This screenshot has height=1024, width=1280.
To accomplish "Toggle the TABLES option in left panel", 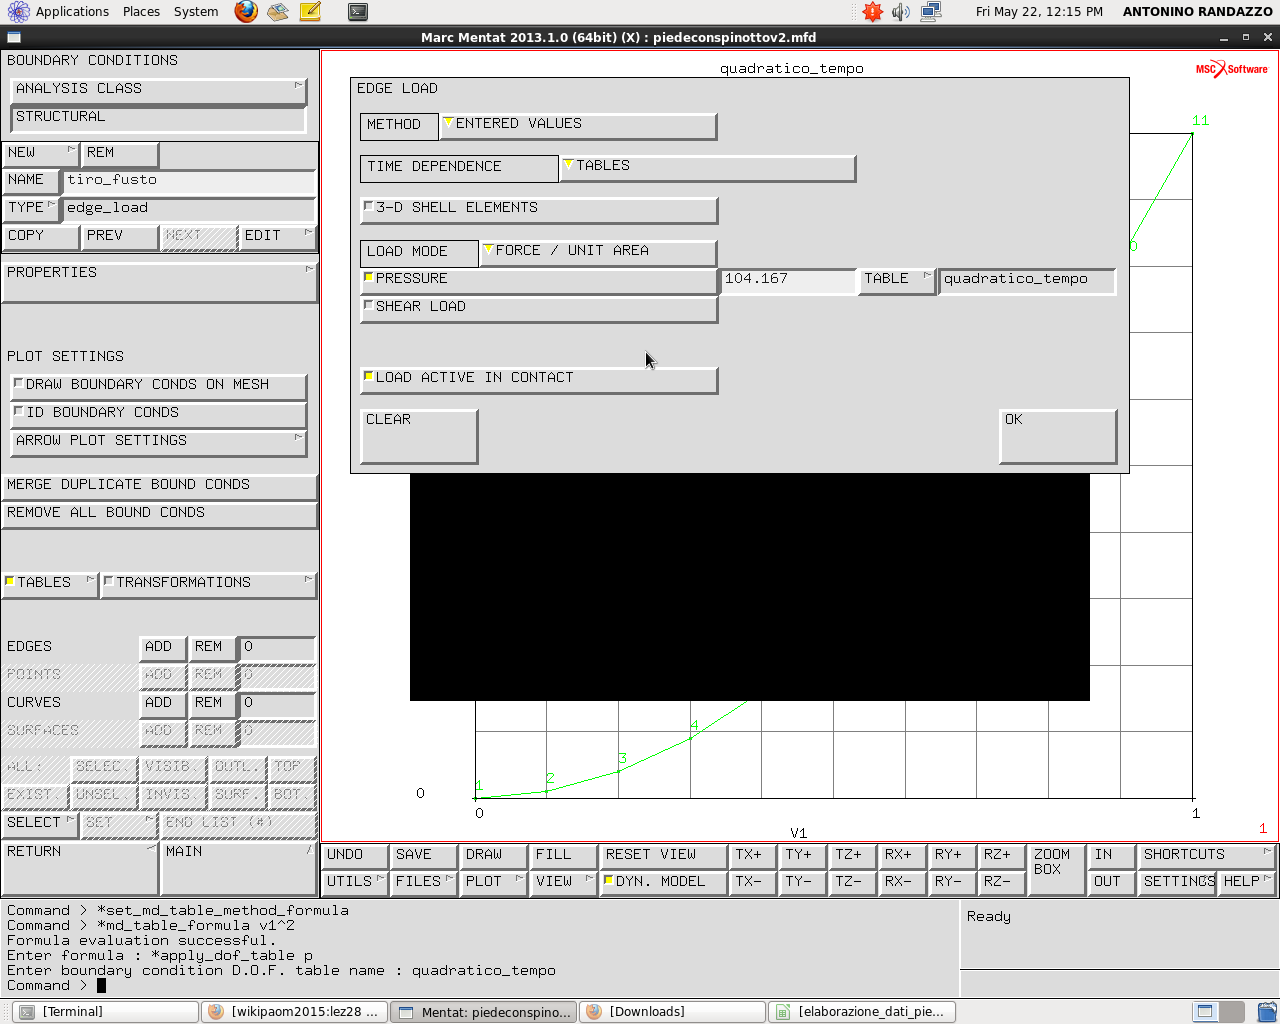I will click(50, 584).
